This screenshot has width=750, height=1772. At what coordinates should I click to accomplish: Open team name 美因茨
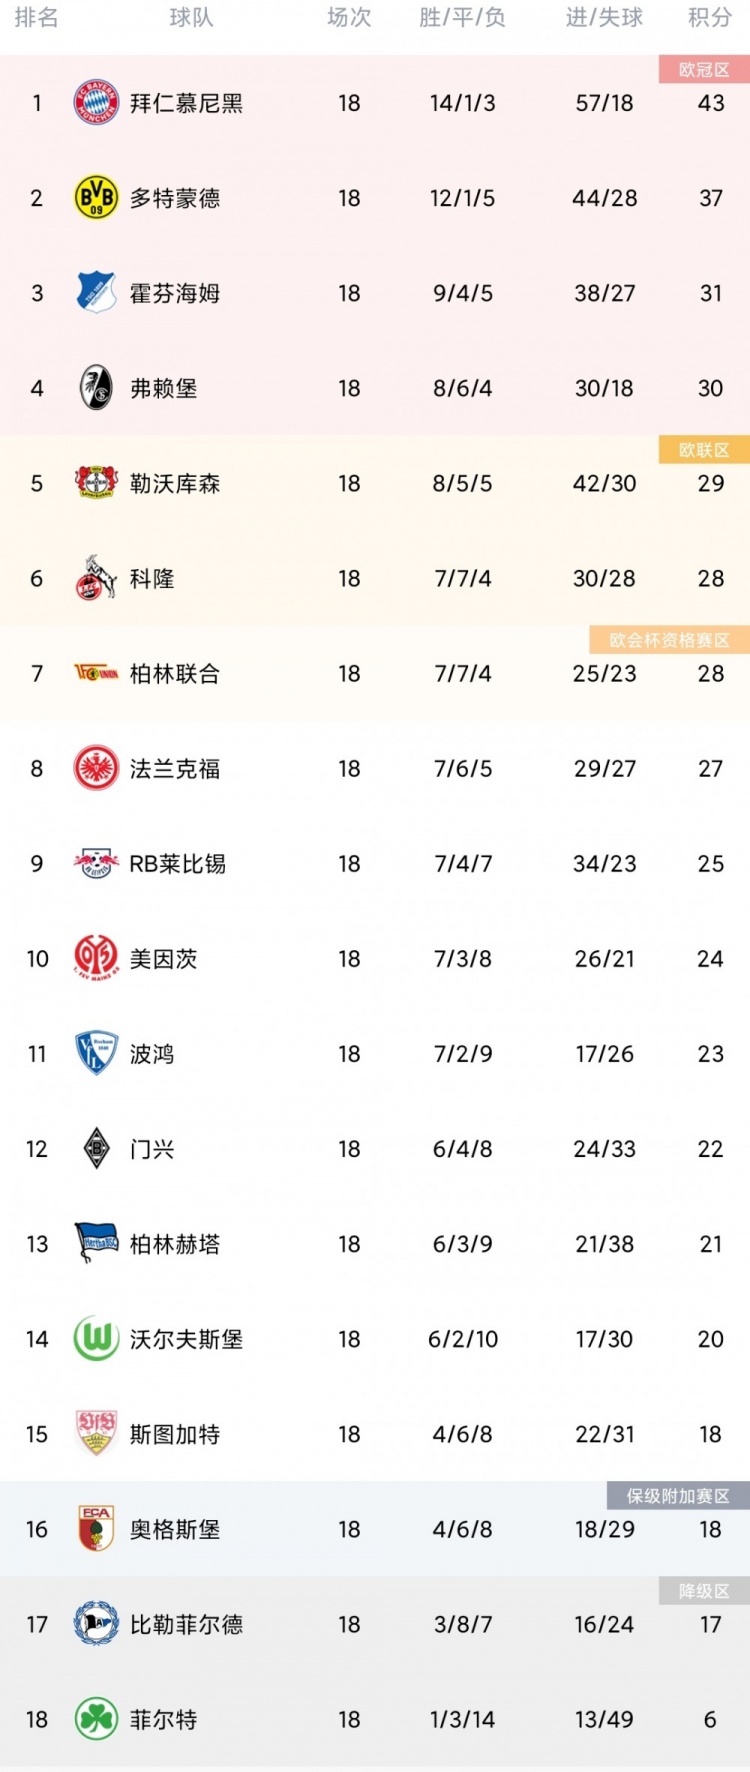tap(164, 959)
